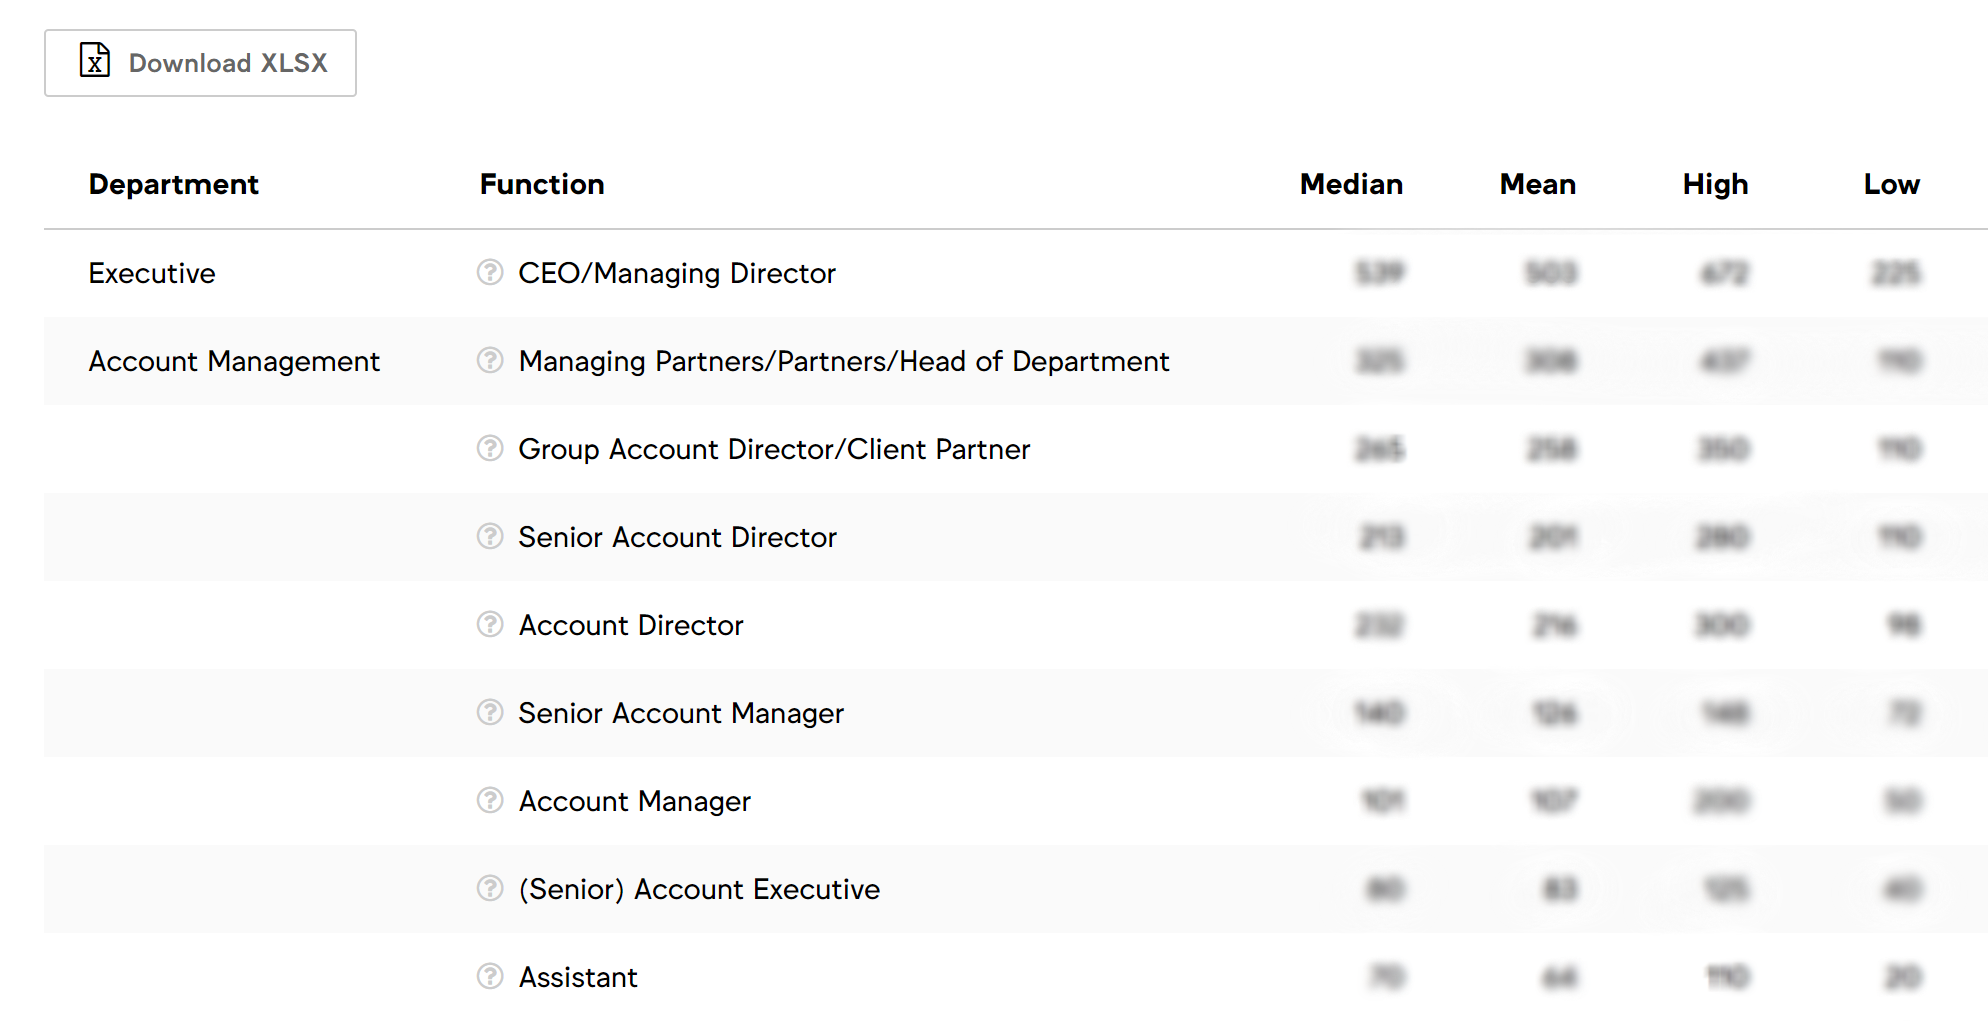Click the Department column header
This screenshot has width=1988, height=1021.
coord(173,184)
